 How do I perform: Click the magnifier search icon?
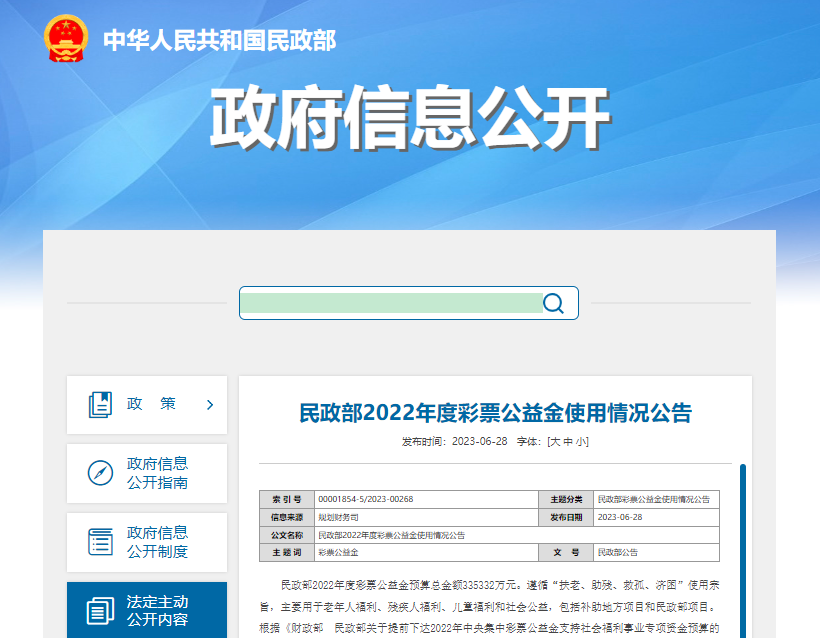[553, 303]
